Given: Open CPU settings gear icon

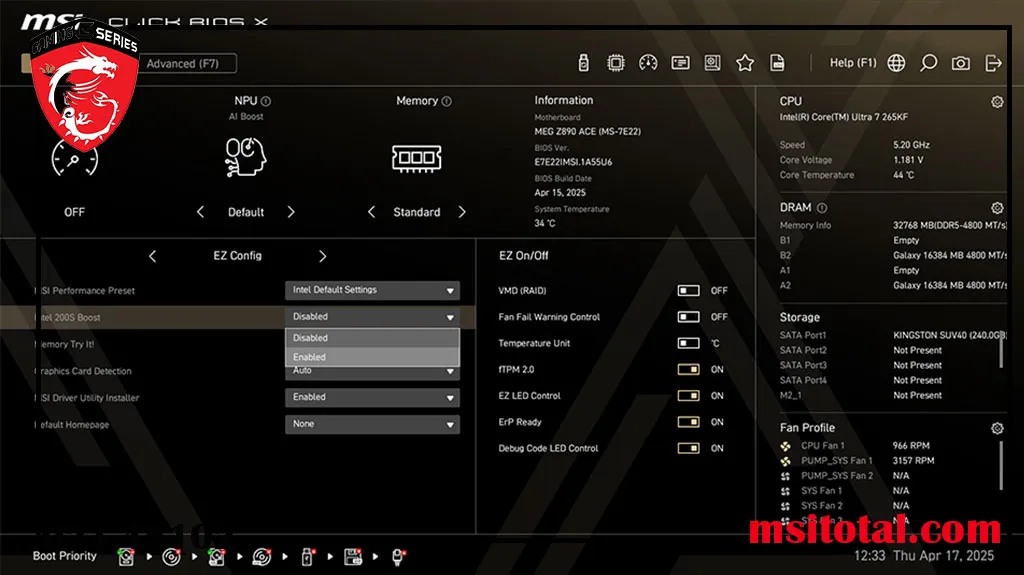Looking at the screenshot, I should coord(997,102).
